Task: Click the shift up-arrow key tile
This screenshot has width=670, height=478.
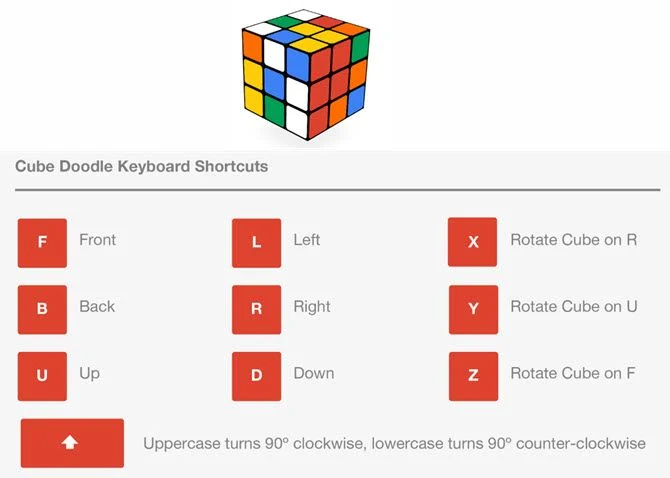Action: tap(72, 443)
